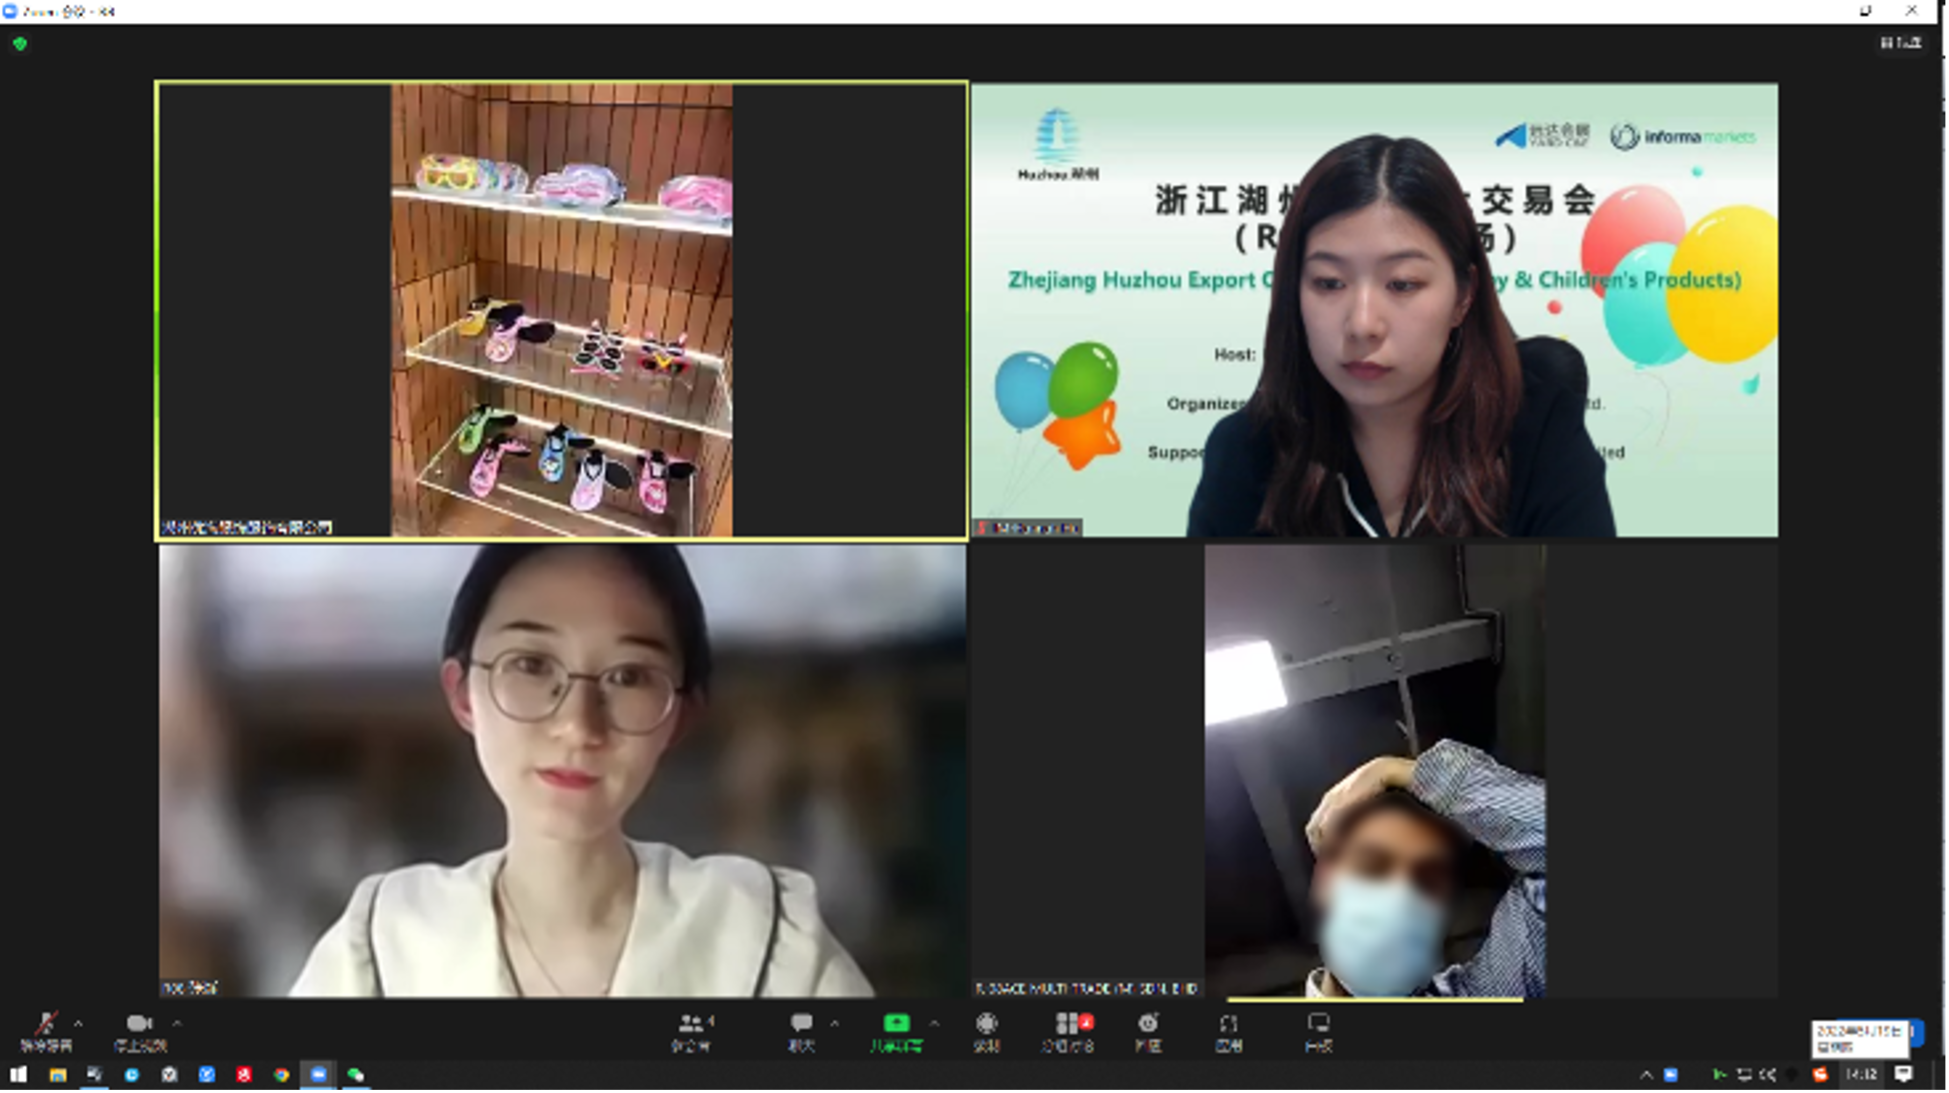Select the woman with glasses video tile
This screenshot has width=1949, height=1093.
[562, 770]
